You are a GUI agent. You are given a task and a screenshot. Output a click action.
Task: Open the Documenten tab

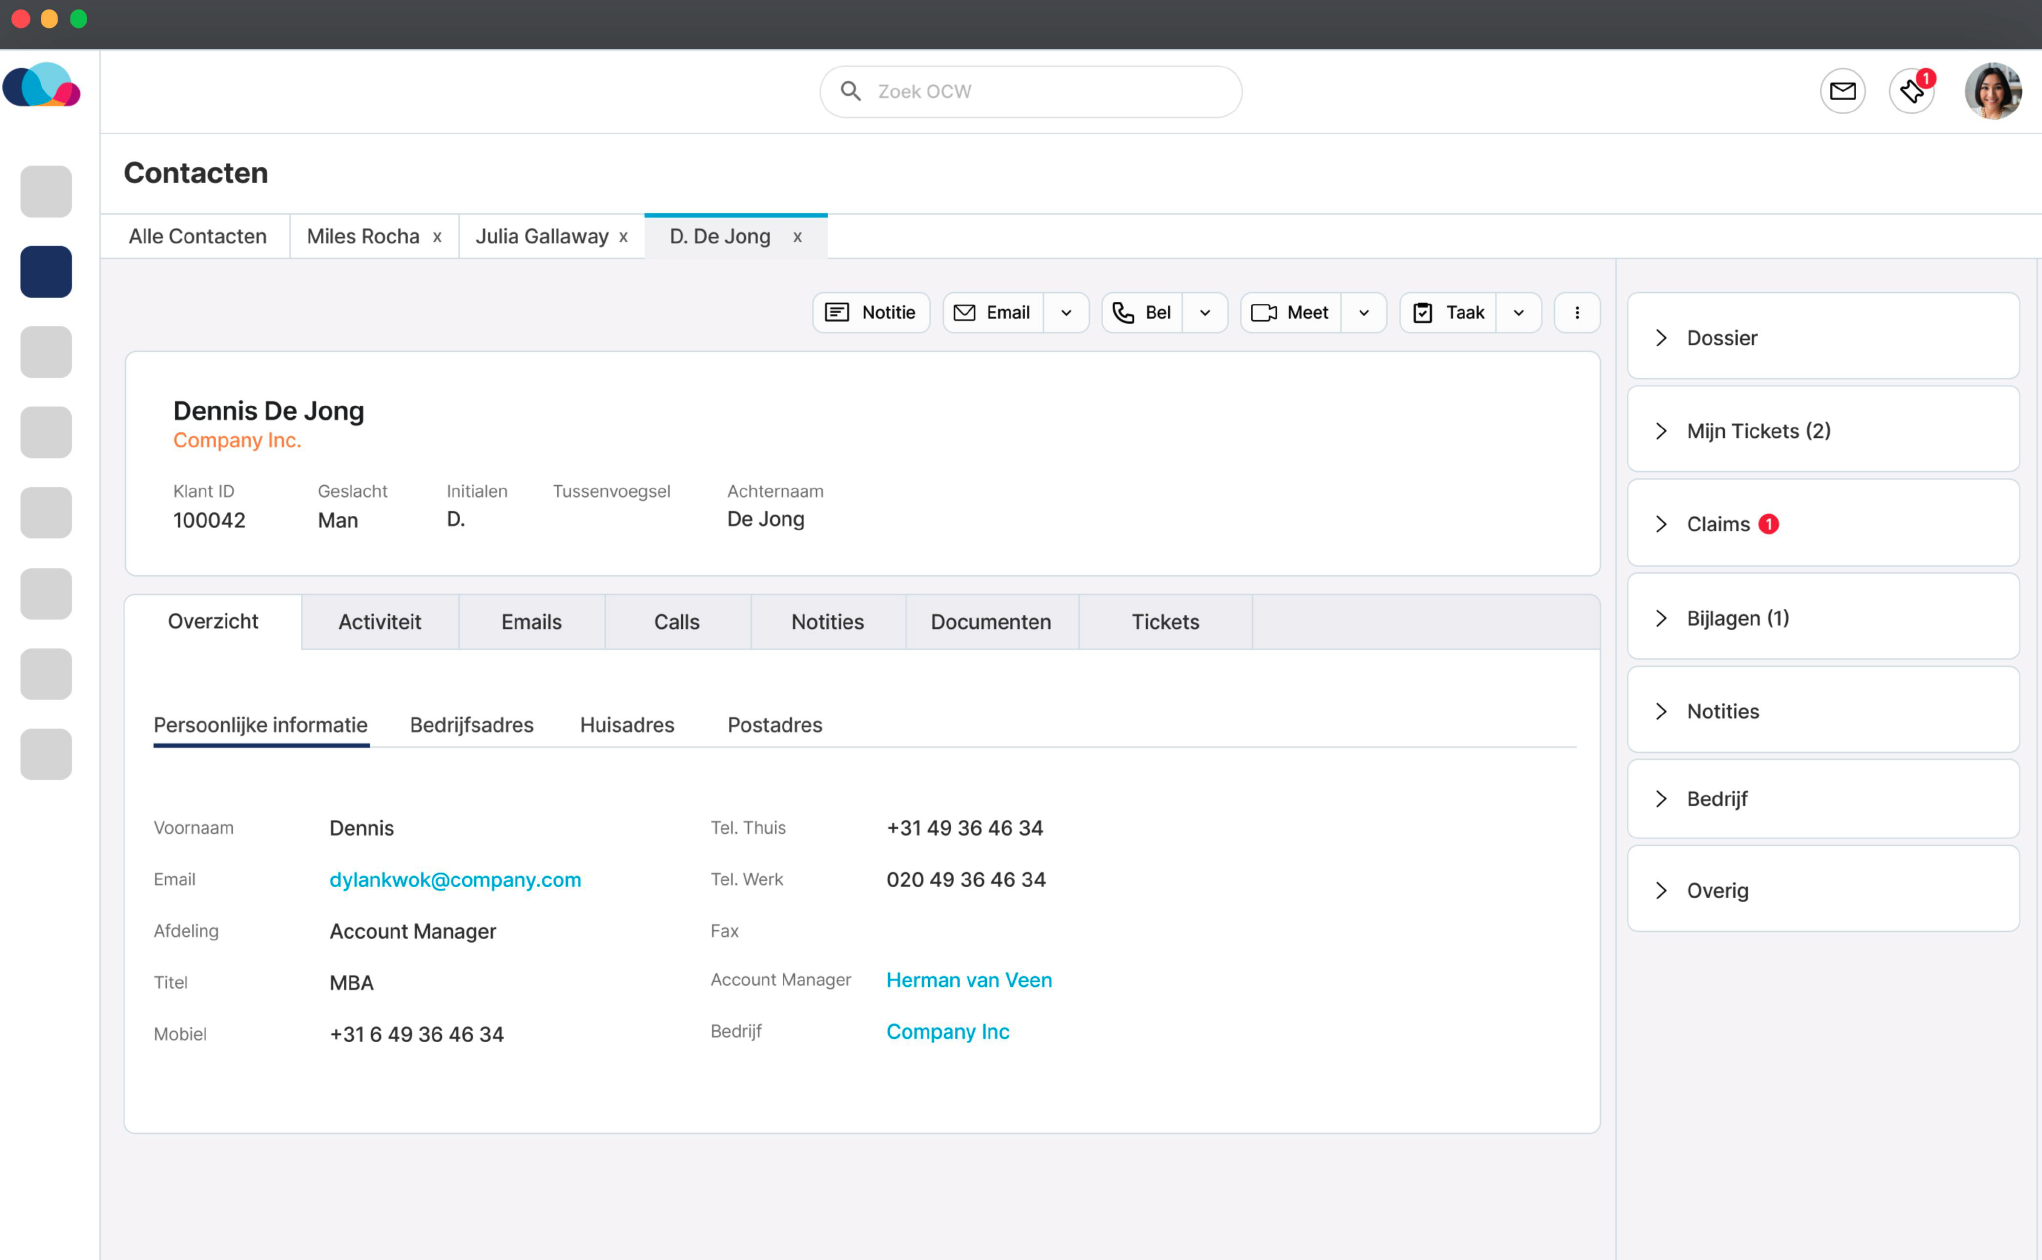(991, 622)
